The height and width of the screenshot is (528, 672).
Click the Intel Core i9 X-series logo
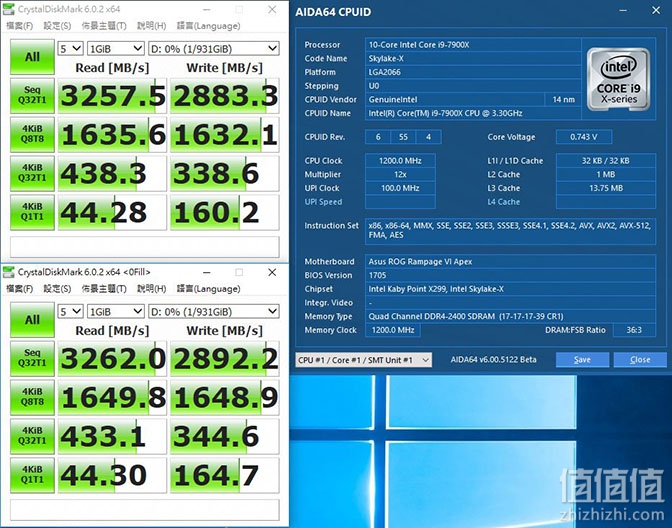[x=618, y=79]
